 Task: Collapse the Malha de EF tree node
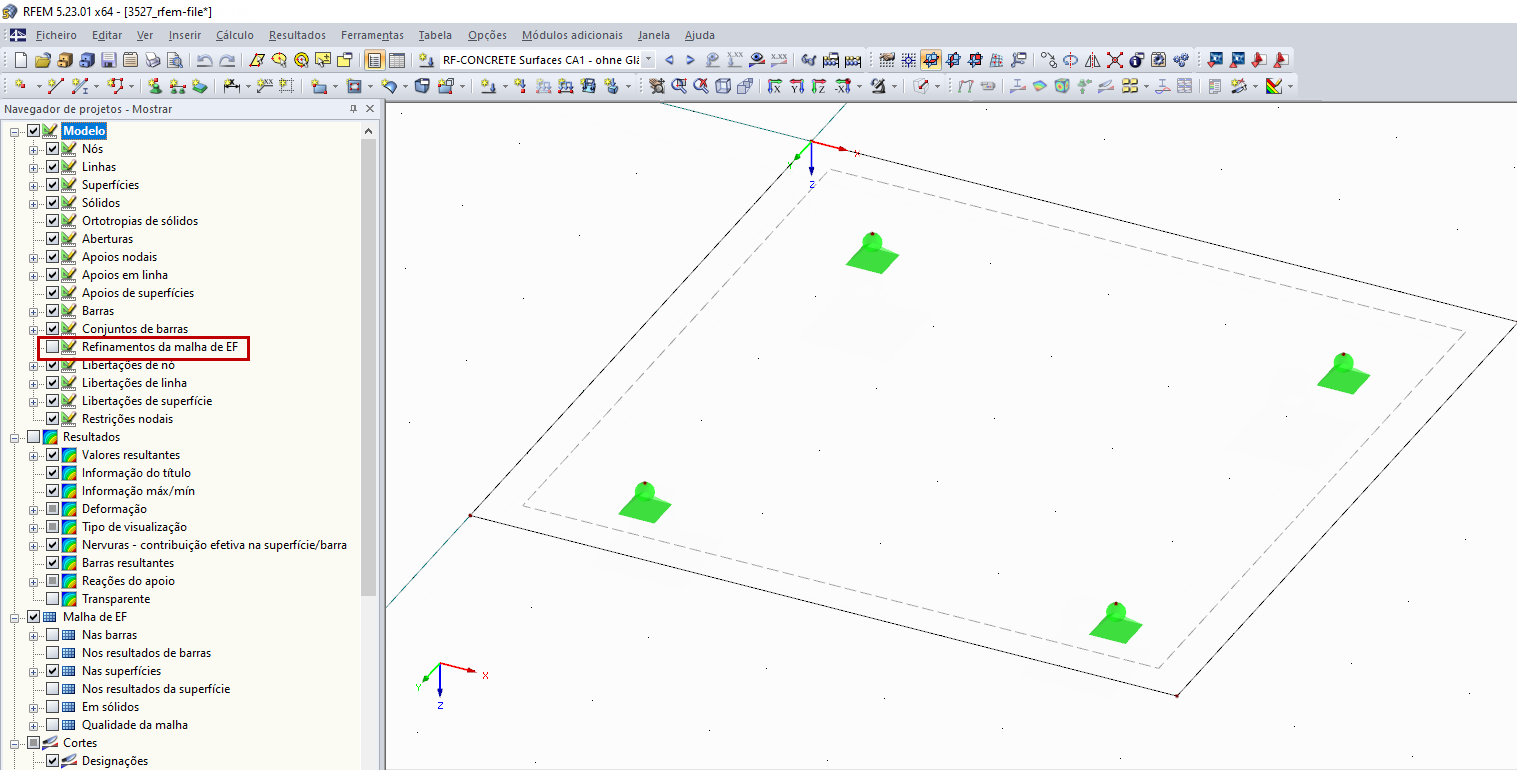click(15, 617)
